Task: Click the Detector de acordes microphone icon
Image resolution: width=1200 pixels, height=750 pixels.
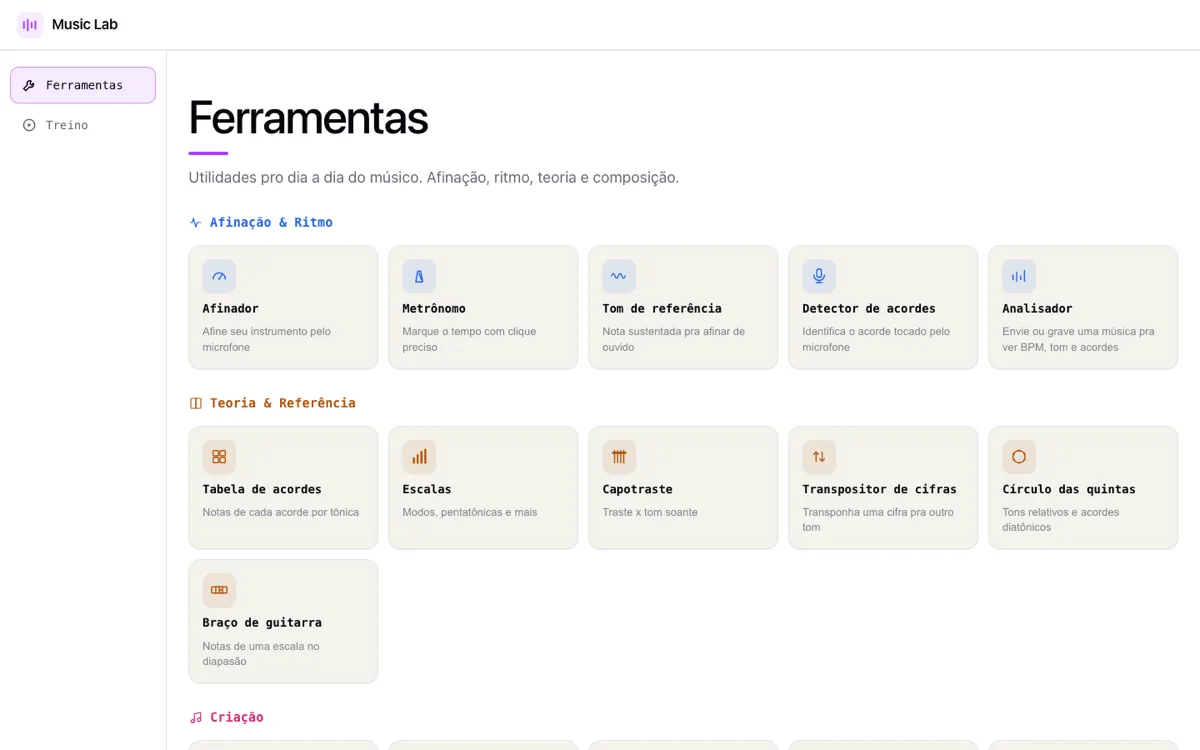Action: click(x=819, y=276)
